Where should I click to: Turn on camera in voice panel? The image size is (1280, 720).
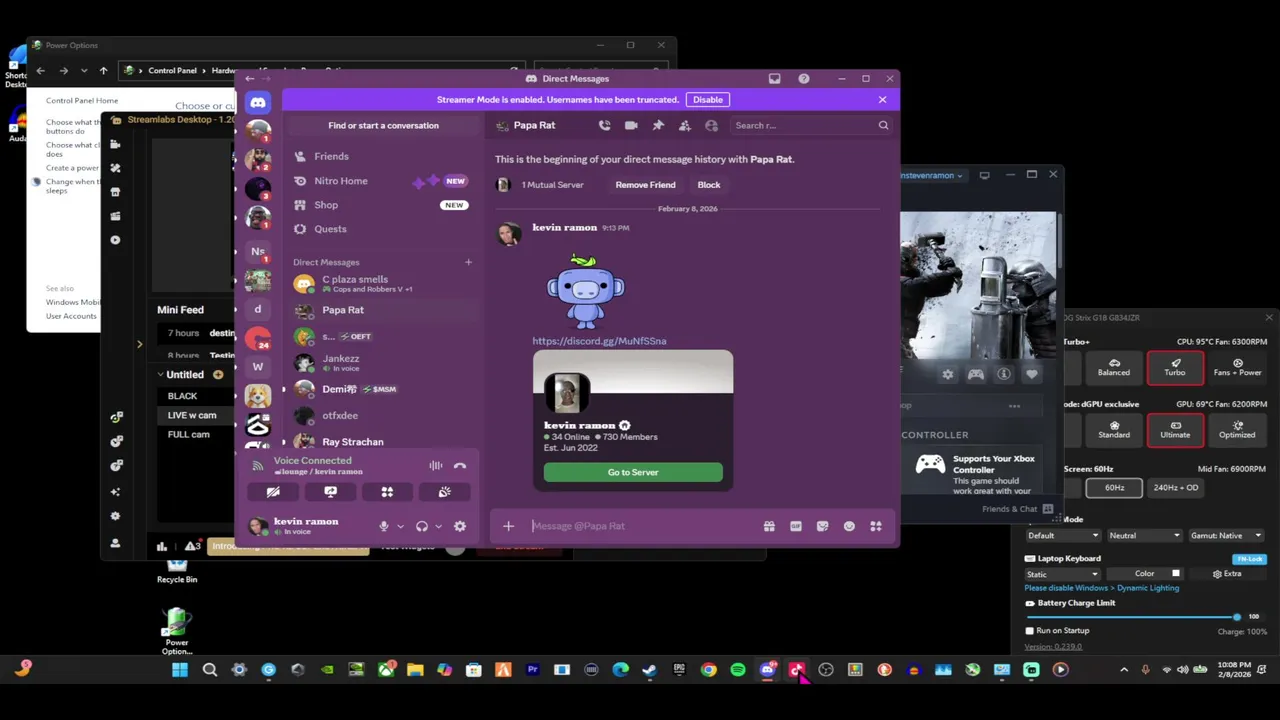273,492
